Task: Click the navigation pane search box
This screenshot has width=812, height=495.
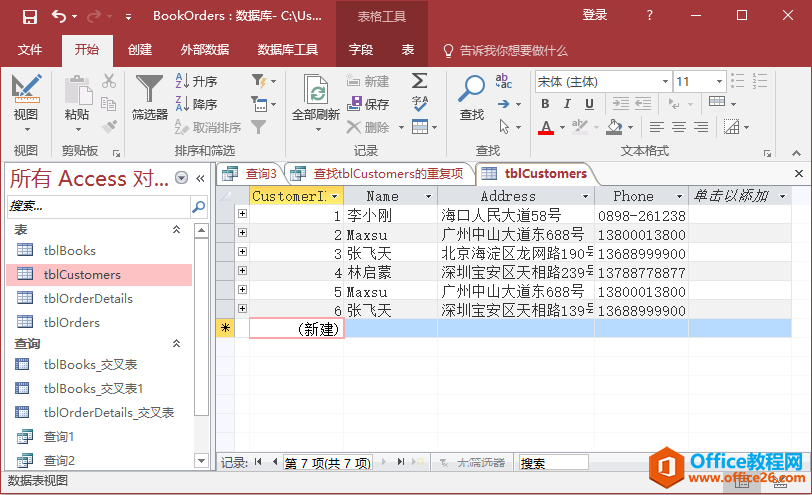Action: (x=98, y=207)
